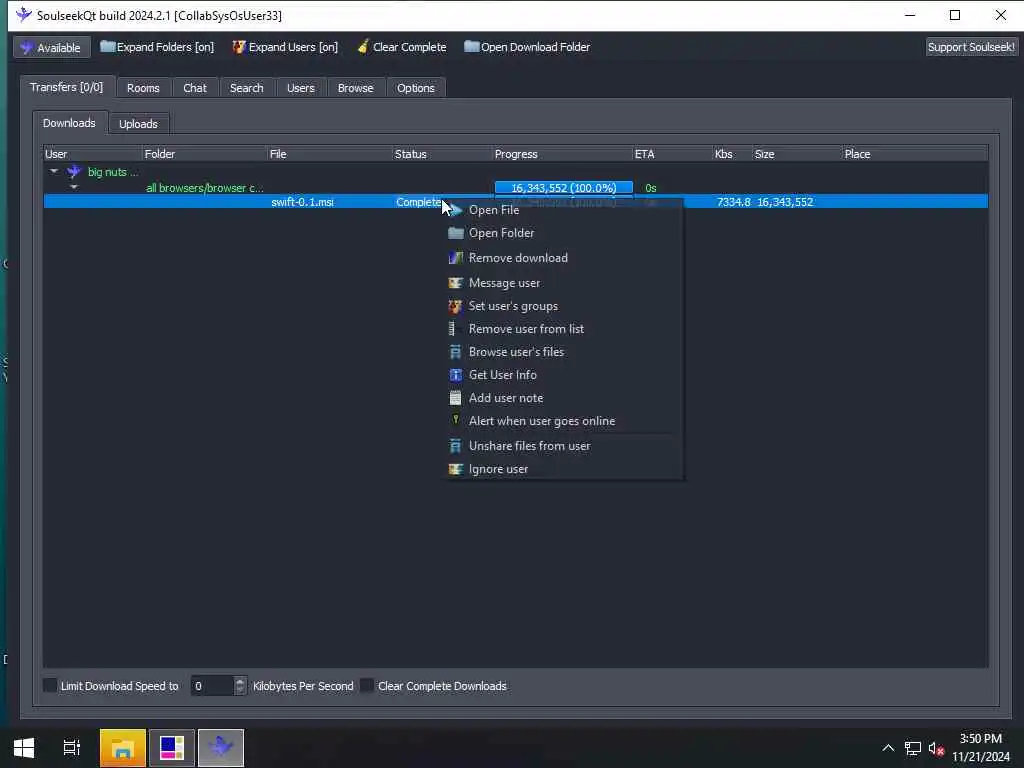
Task: Sort by File column header
Action: click(330, 154)
